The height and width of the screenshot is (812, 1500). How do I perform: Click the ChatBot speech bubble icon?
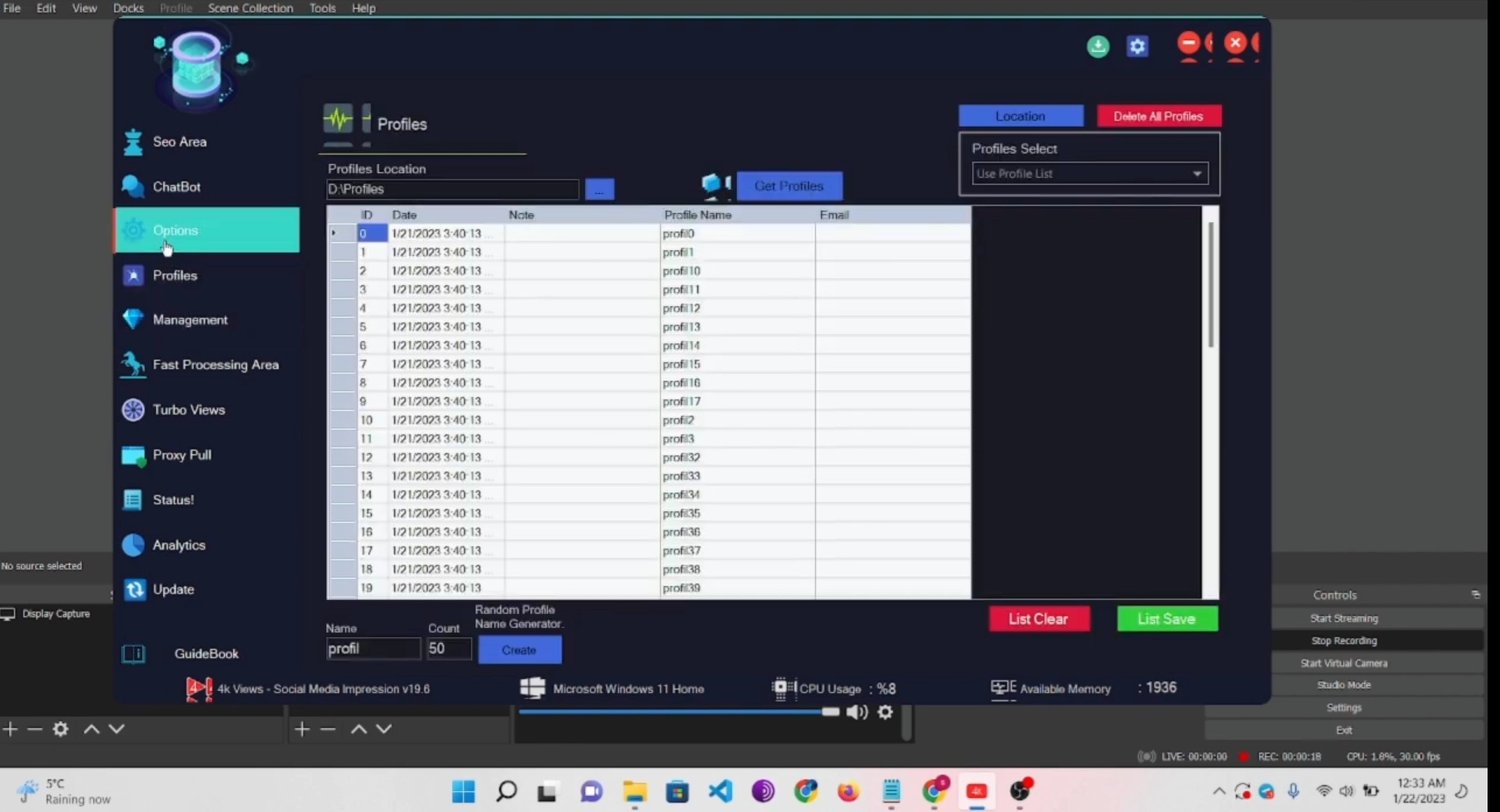tap(133, 187)
